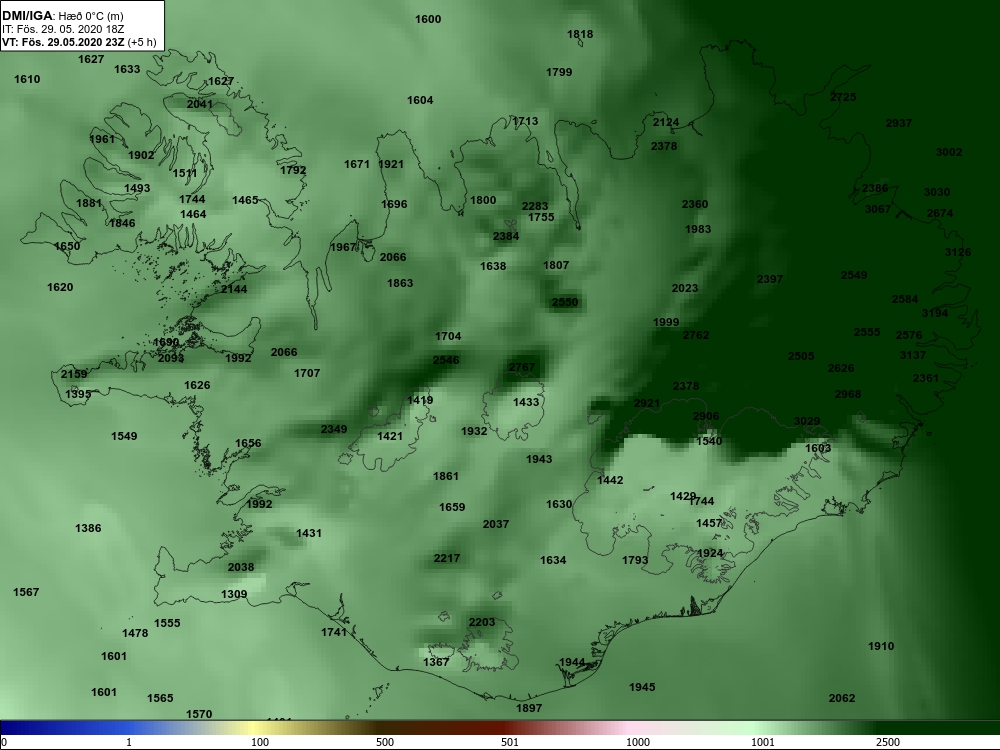The height and width of the screenshot is (750, 1000).
Task: Click the legend label '2500'
Action: tap(888, 742)
